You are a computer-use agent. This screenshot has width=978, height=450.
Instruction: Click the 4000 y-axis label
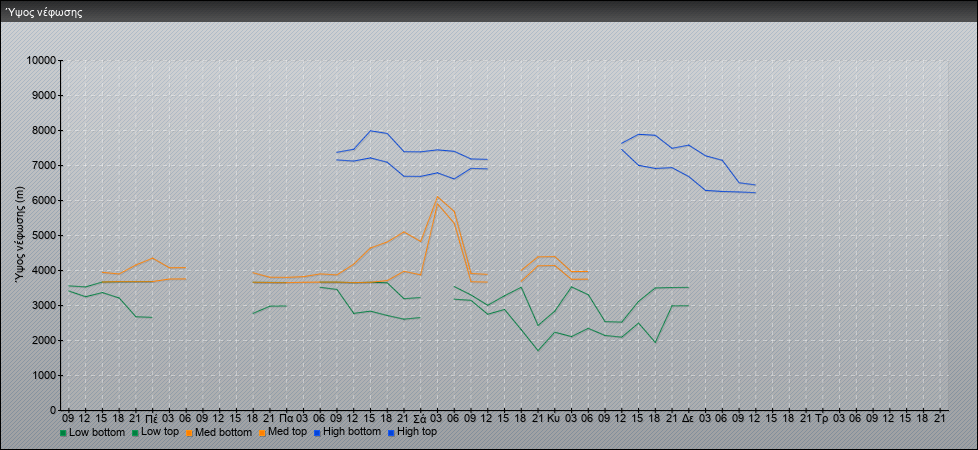click(x=43, y=270)
